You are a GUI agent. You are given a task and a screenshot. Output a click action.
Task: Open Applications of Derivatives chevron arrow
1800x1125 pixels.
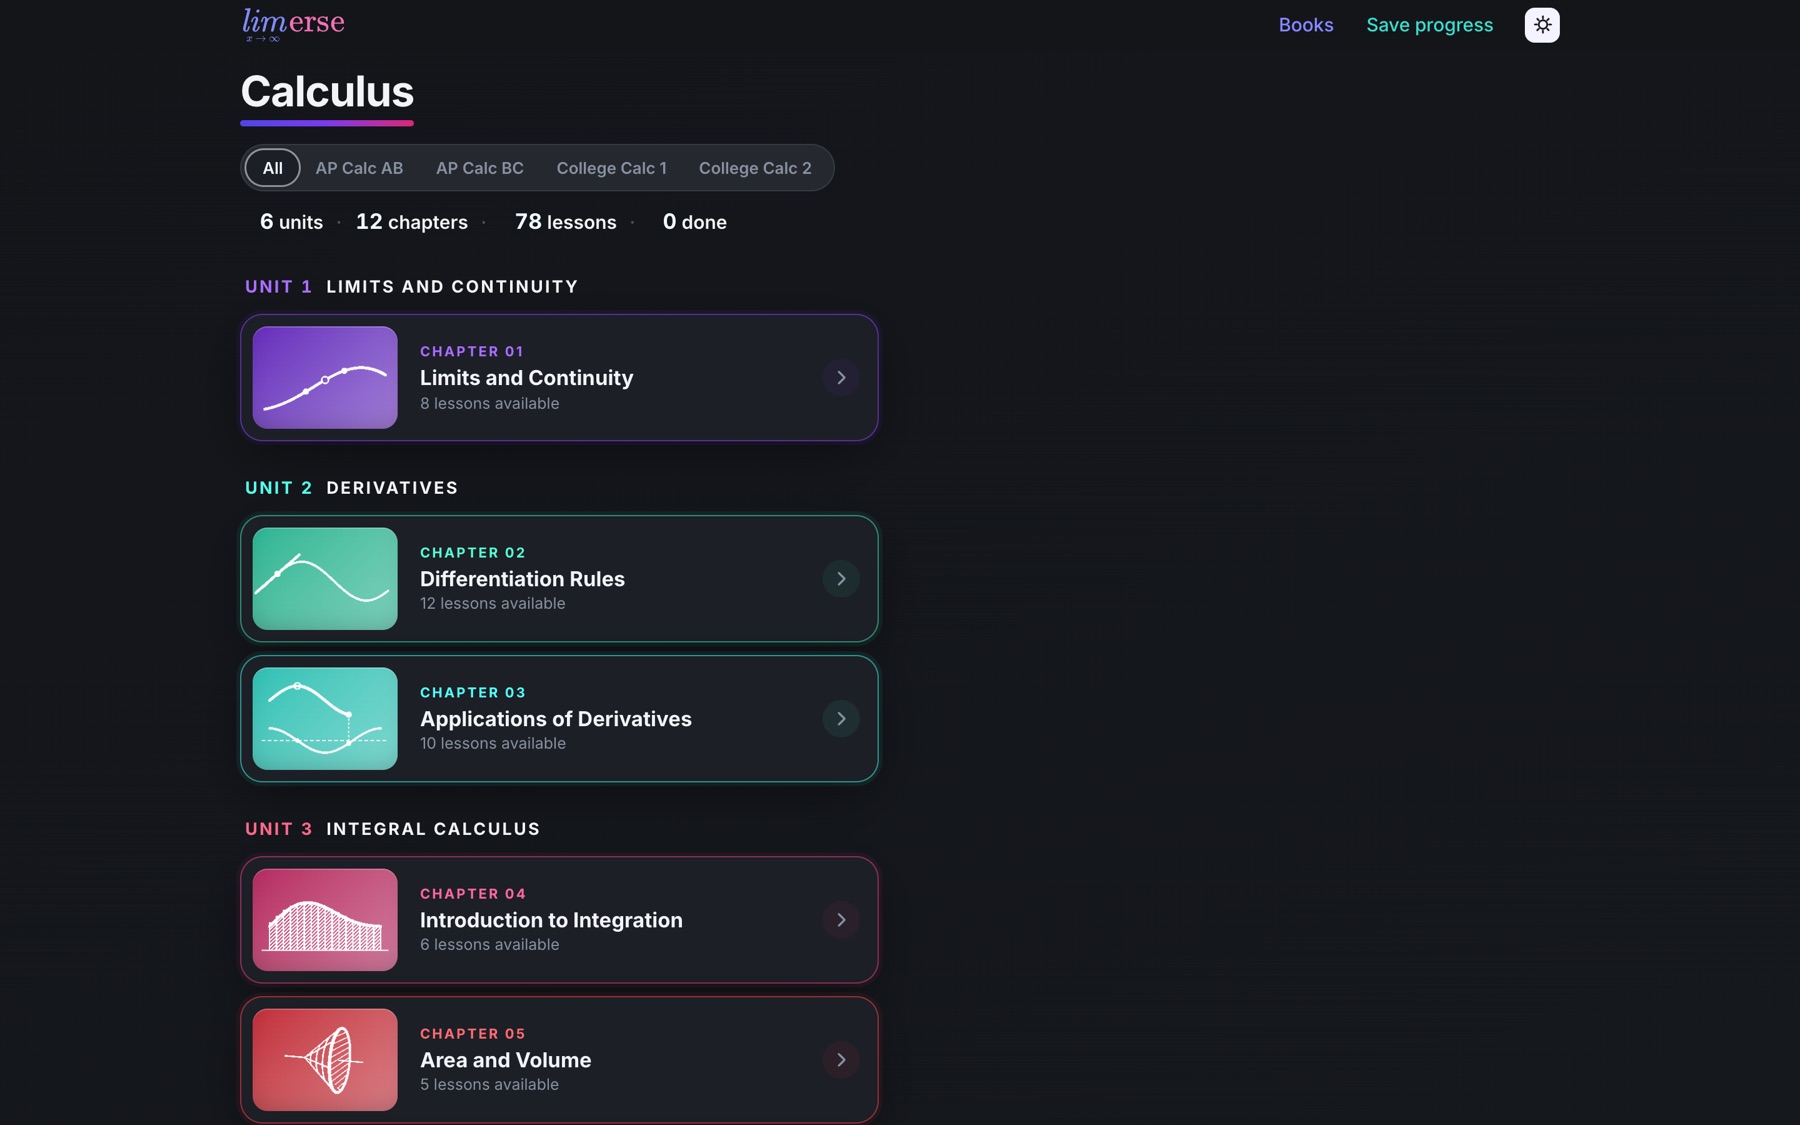click(841, 719)
